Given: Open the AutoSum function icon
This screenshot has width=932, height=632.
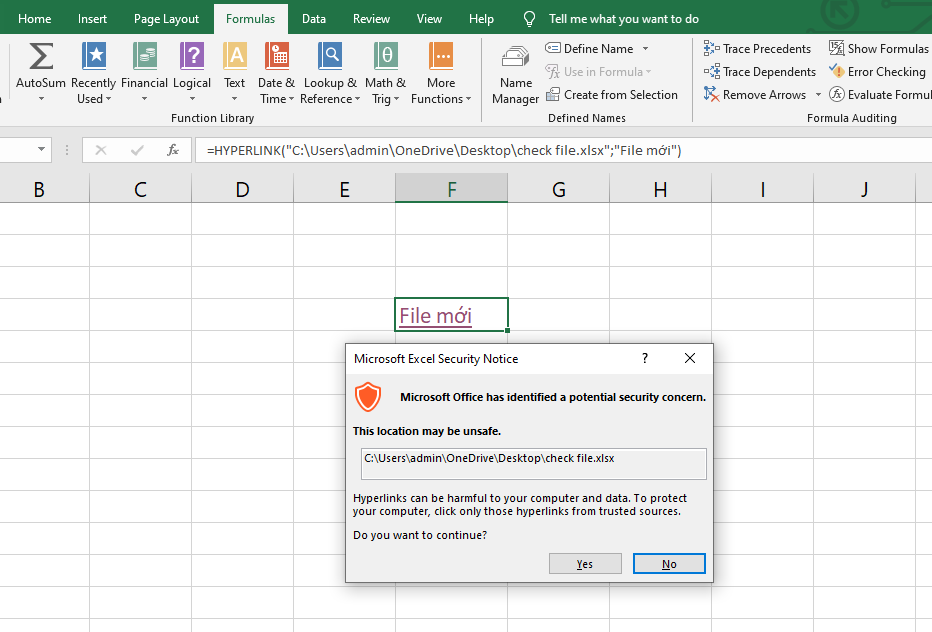Looking at the screenshot, I should click(x=41, y=58).
